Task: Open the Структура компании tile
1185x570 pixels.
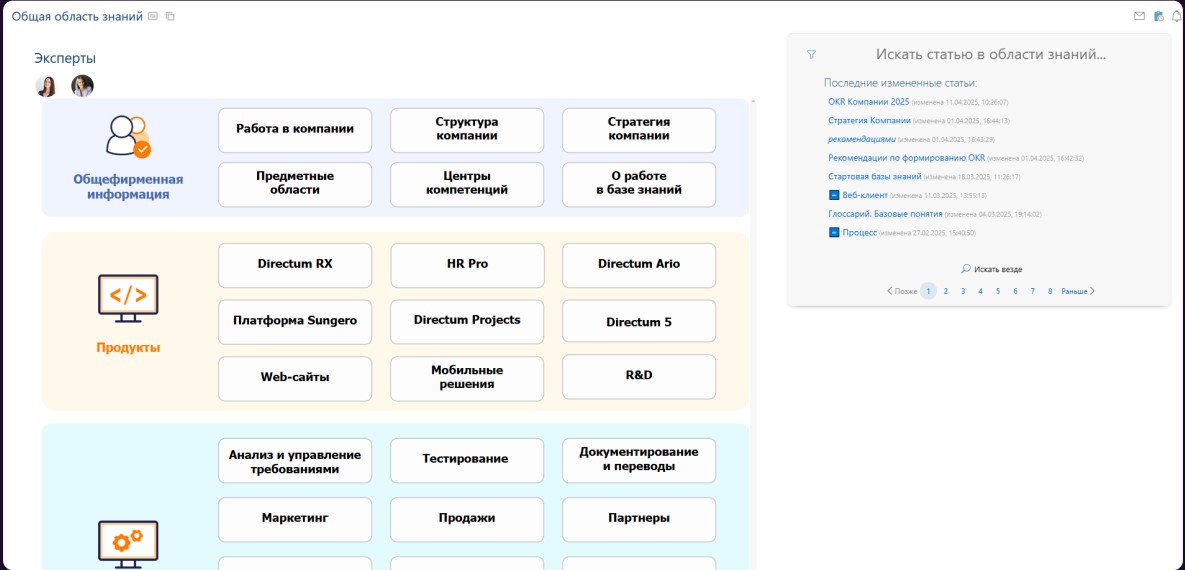Action: (x=466, y=130)
